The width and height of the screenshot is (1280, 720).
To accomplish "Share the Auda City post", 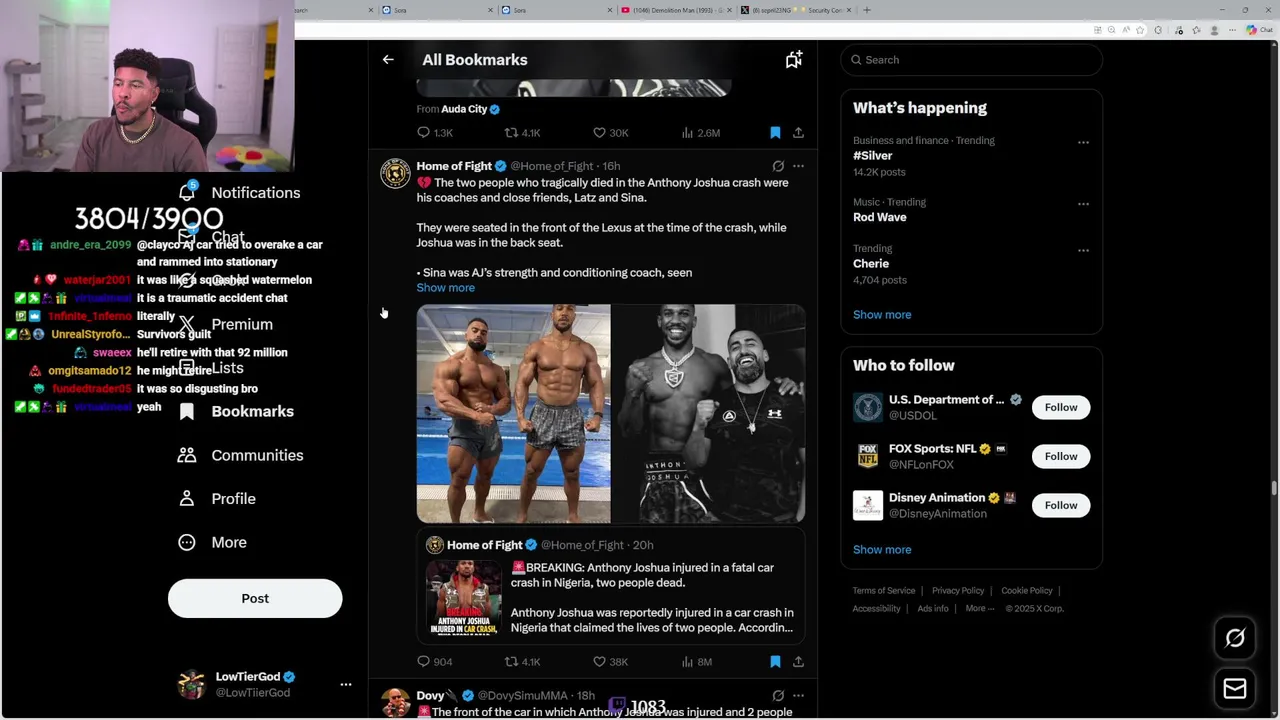I will (x=798, y=133).
